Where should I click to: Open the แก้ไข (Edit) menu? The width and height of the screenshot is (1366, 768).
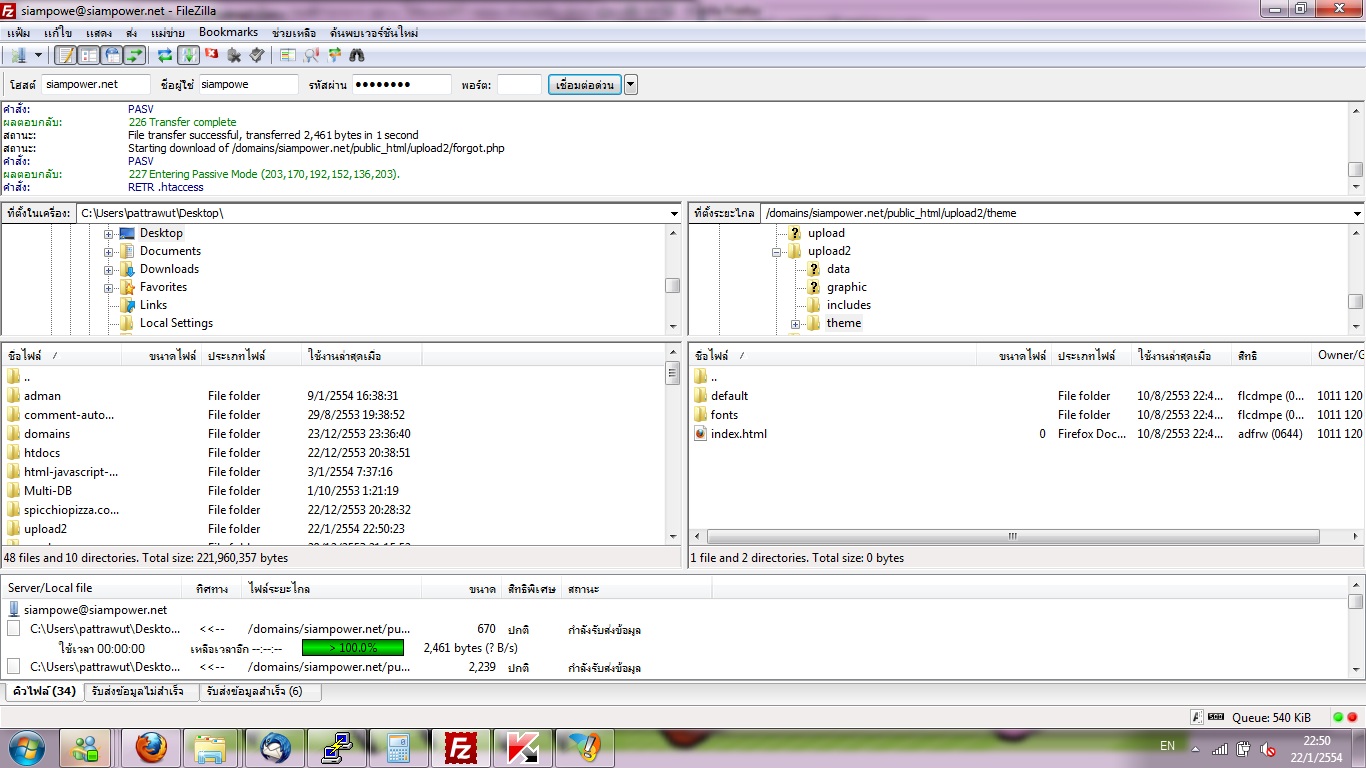(x=58, y=33)
